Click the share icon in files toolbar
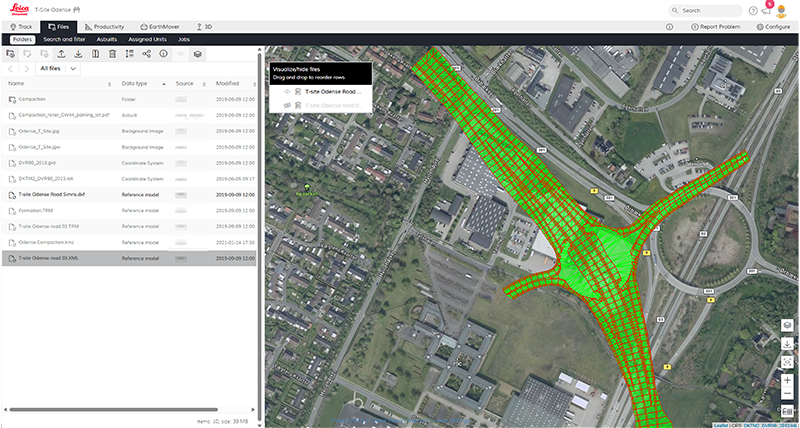This screenshot has width=800, height=428. click(147, 53)
